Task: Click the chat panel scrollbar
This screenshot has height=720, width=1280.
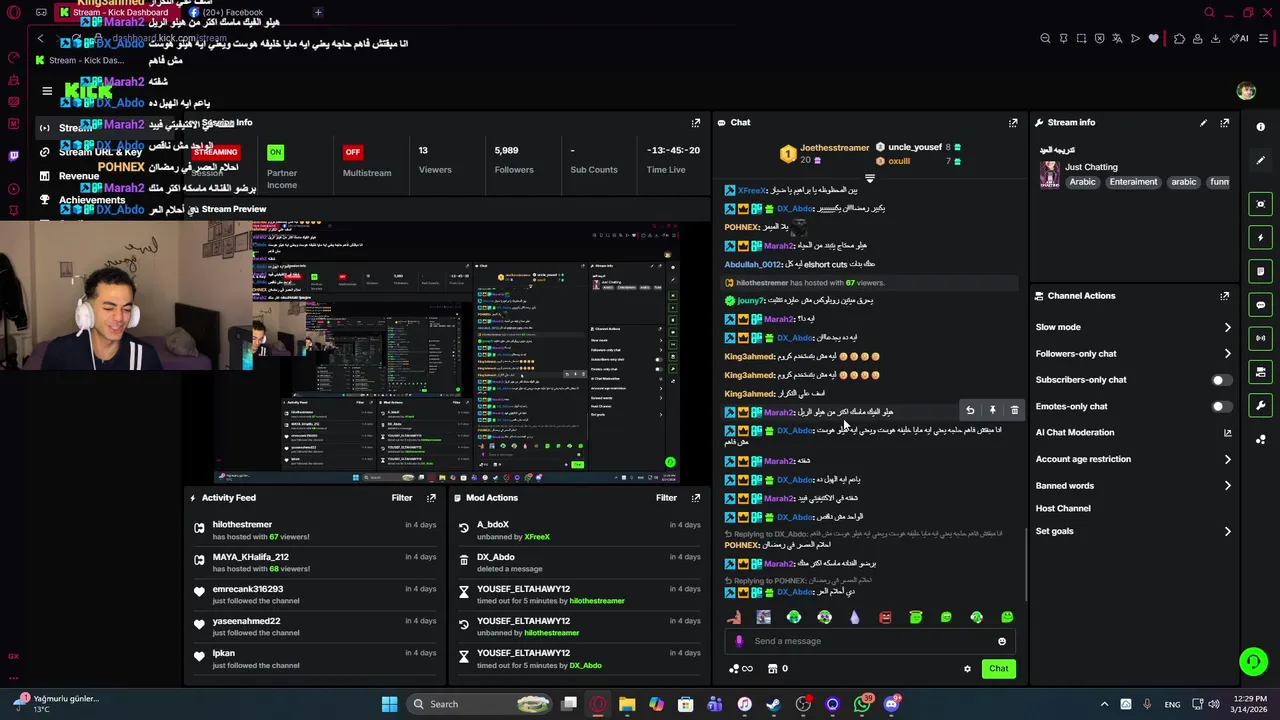Action: pos(1026,565)
